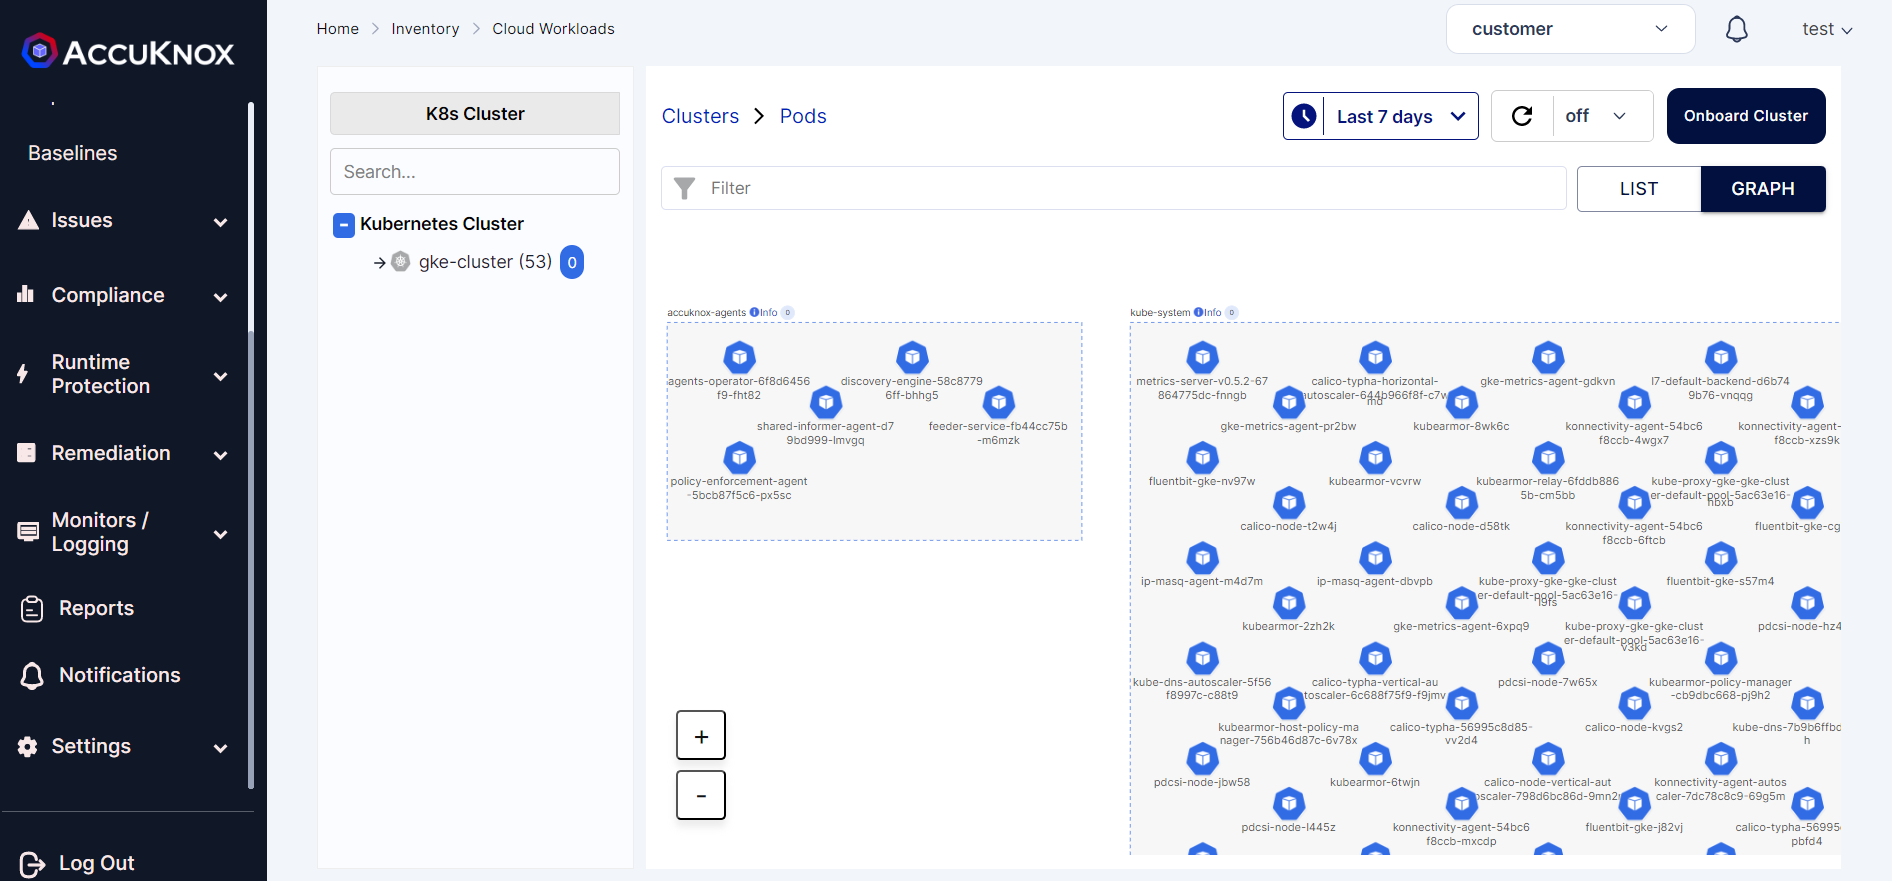Click the policy-enforcement-agent pod icon
This screenshot has height=881, width=1892.
point(739,458)
